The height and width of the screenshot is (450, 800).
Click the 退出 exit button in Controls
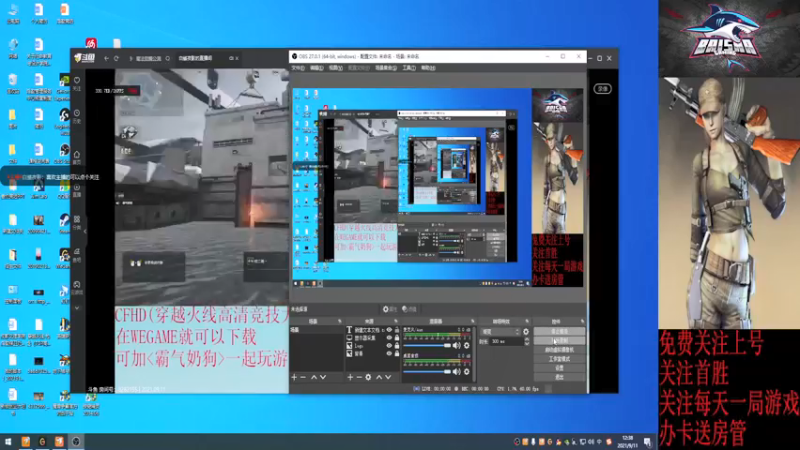point(559,377)
